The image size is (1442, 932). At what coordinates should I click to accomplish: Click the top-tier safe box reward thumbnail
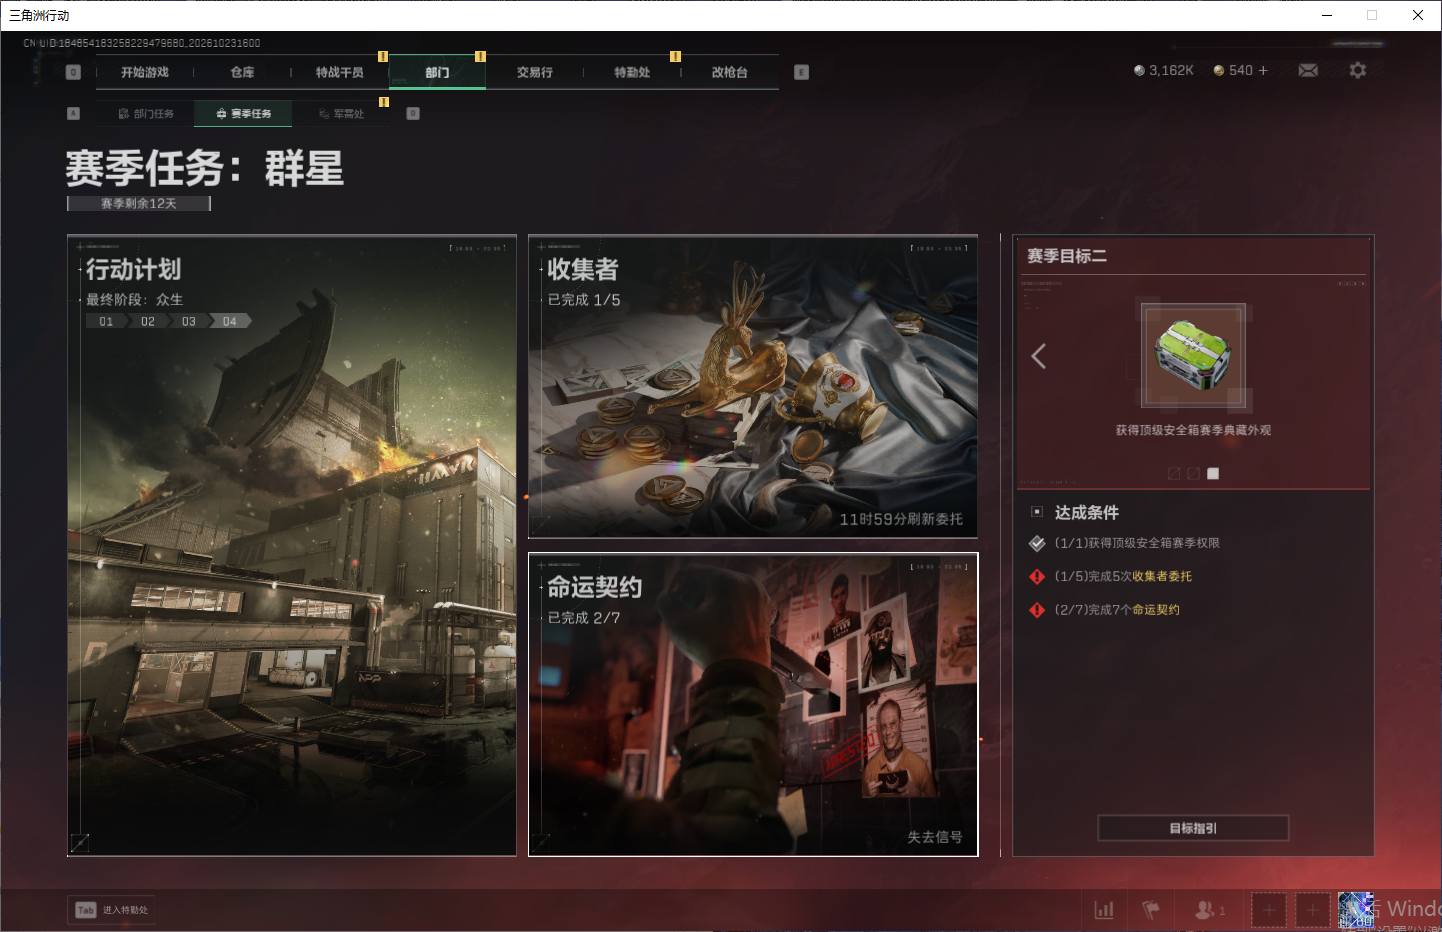click(x=1193, y=356)
